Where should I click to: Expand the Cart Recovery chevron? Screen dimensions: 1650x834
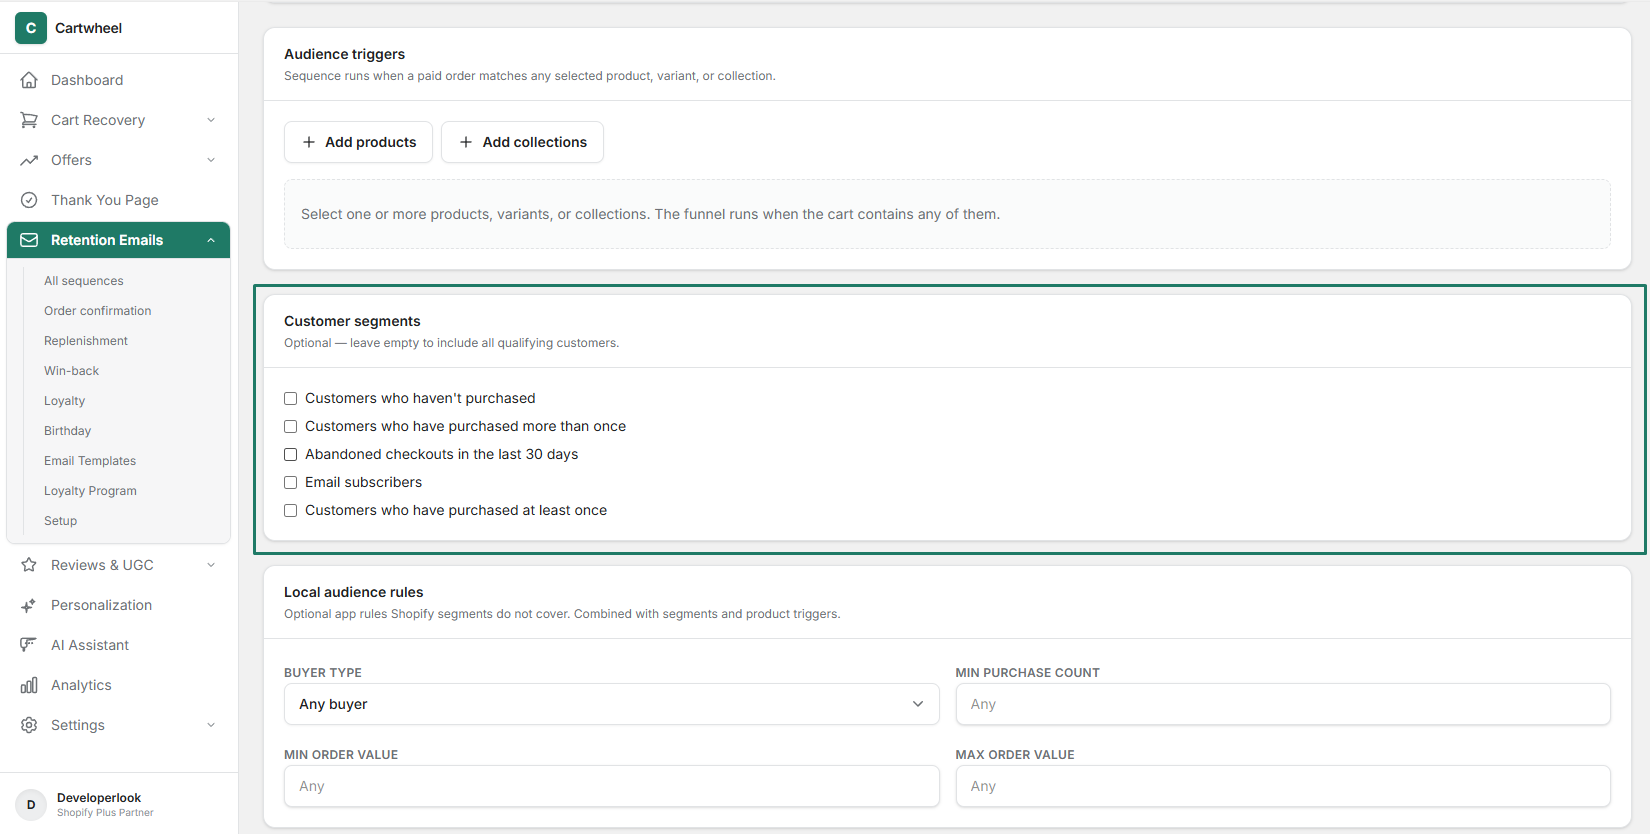211,120
